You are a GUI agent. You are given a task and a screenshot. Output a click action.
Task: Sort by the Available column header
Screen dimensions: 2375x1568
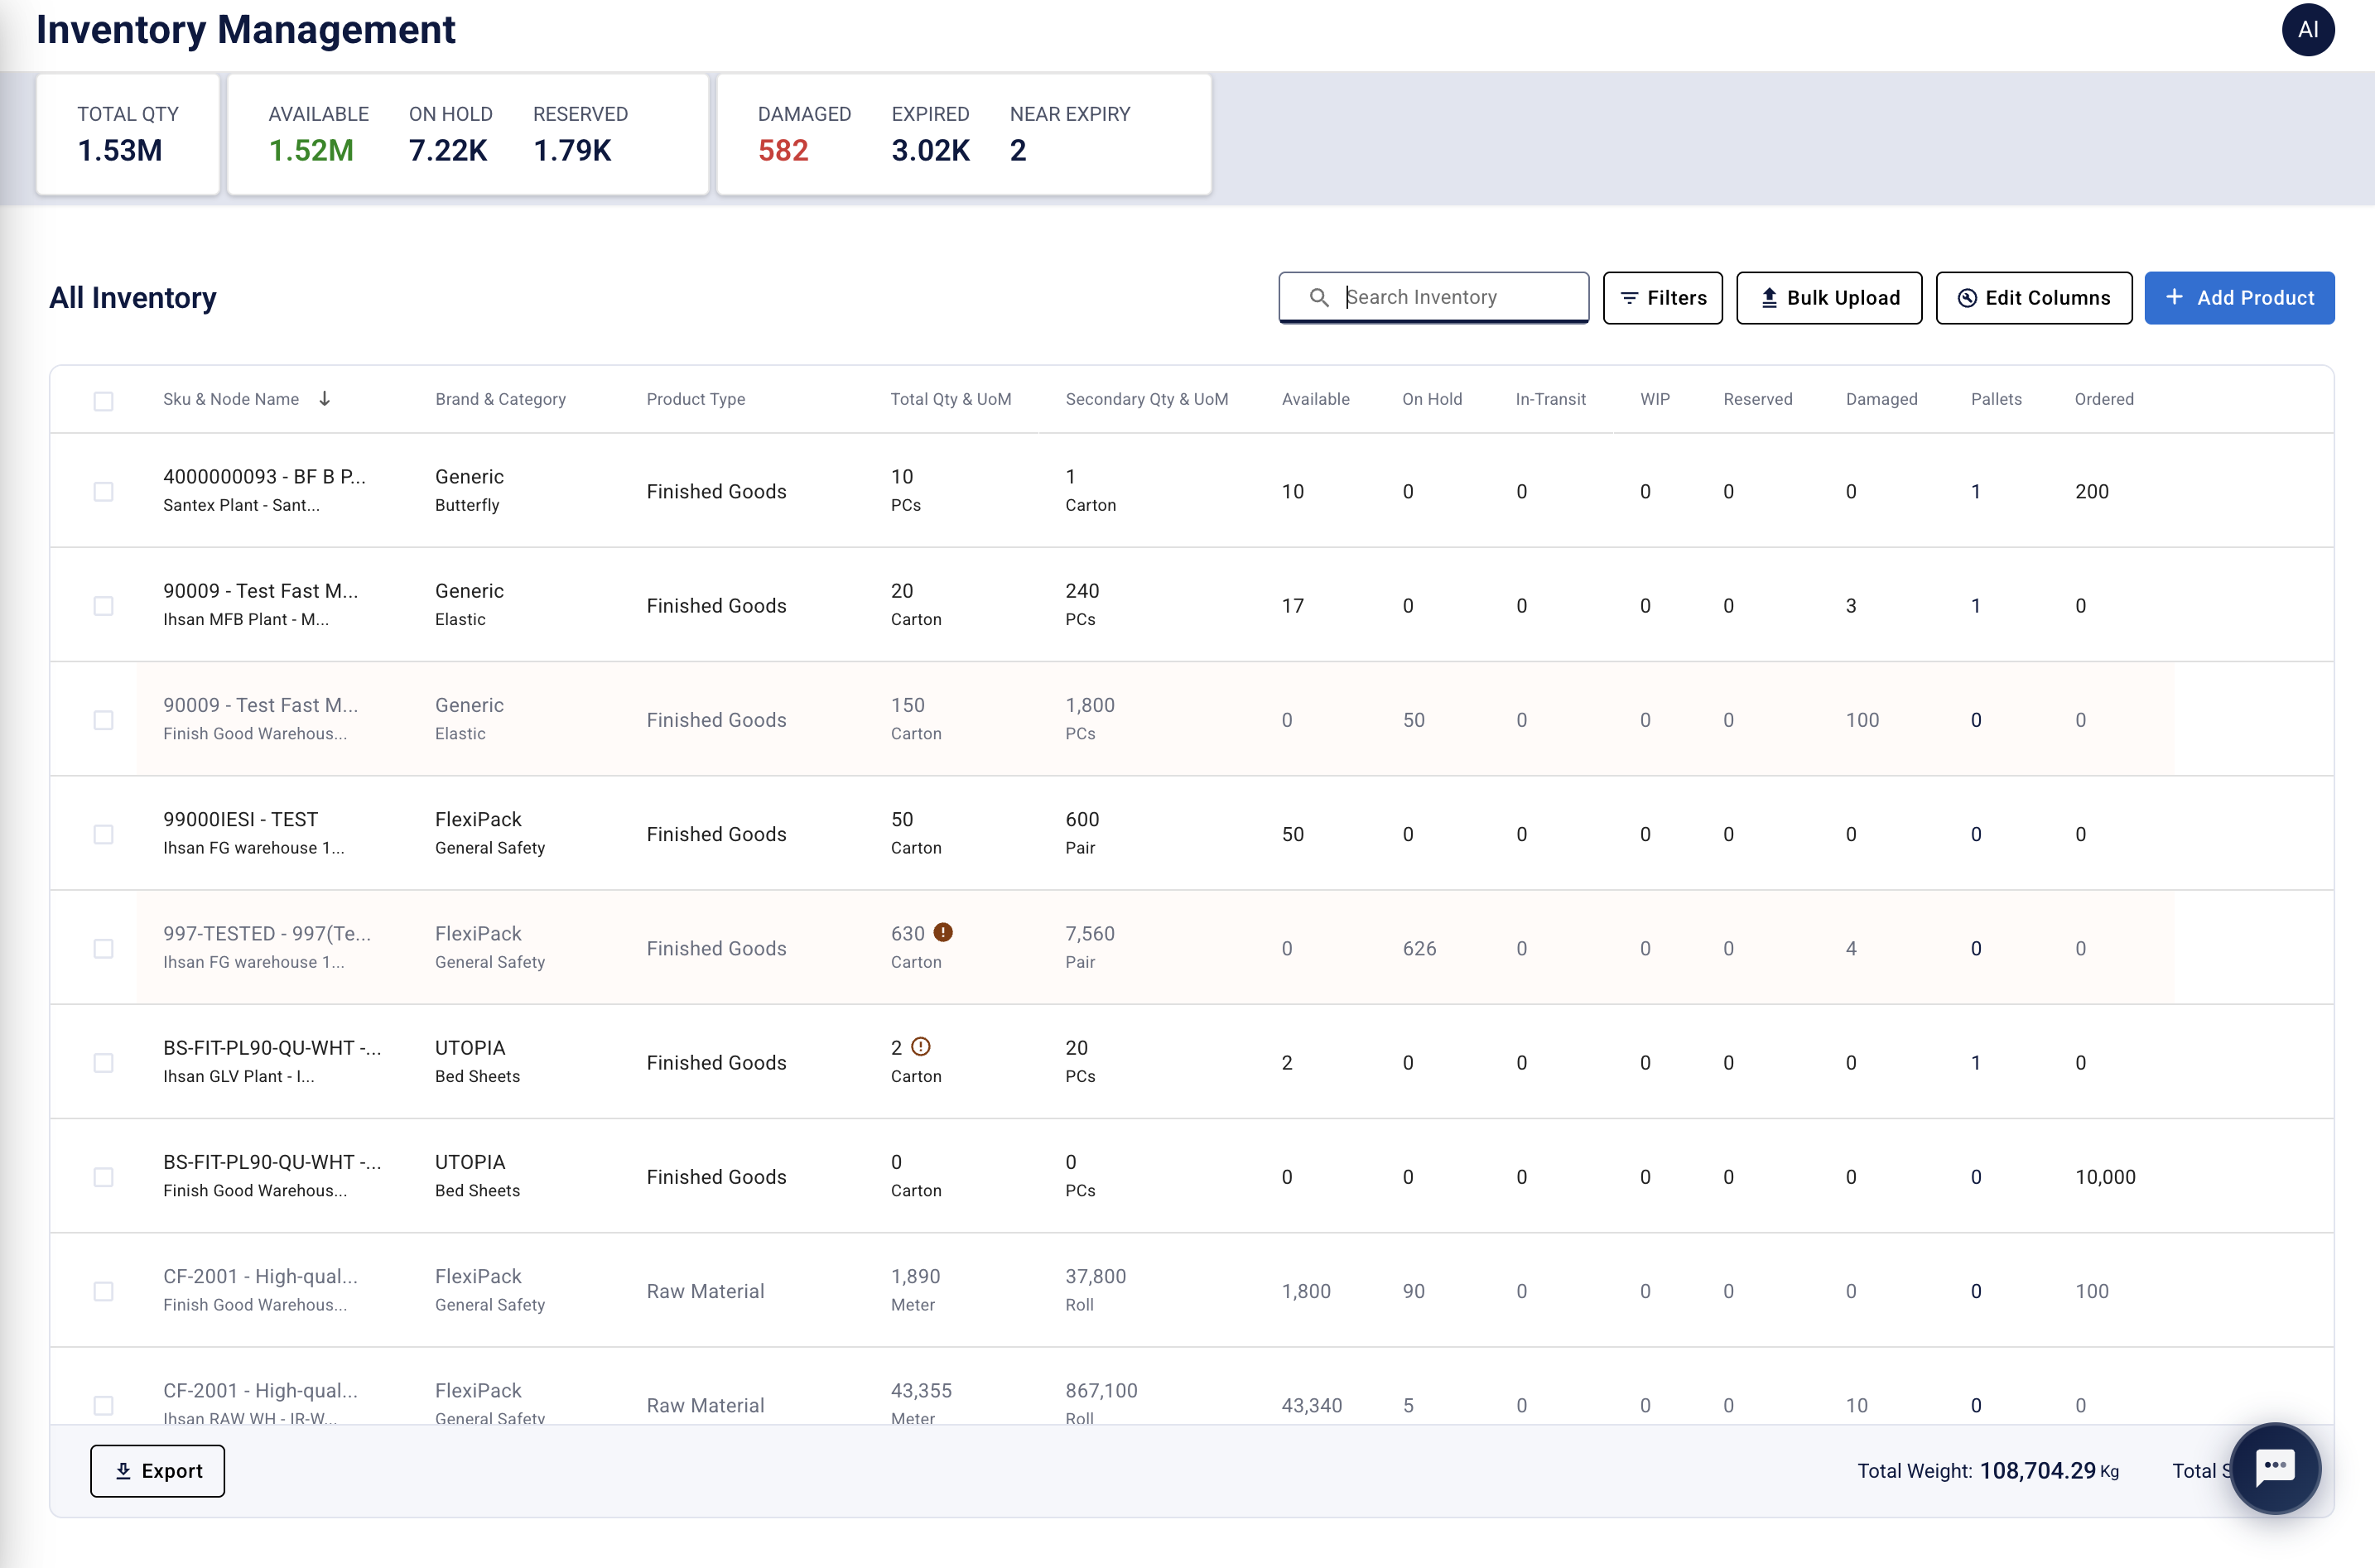[1315, 399]
